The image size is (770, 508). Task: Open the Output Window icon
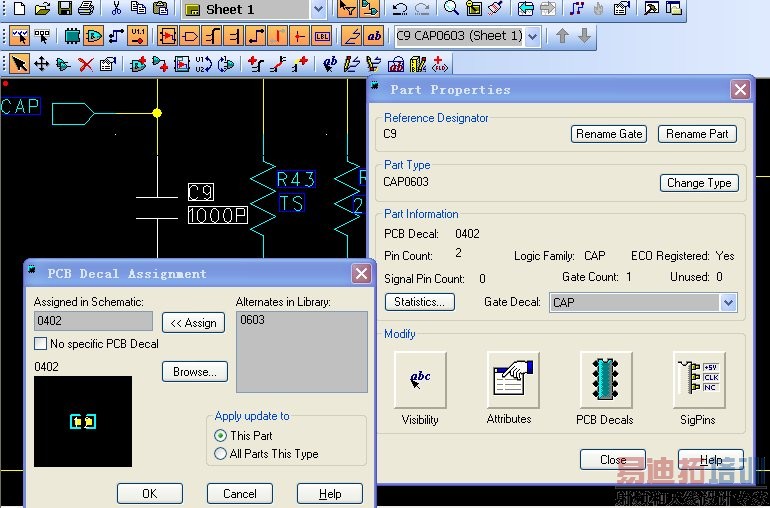pyautogui.click(x=652, y=8)
